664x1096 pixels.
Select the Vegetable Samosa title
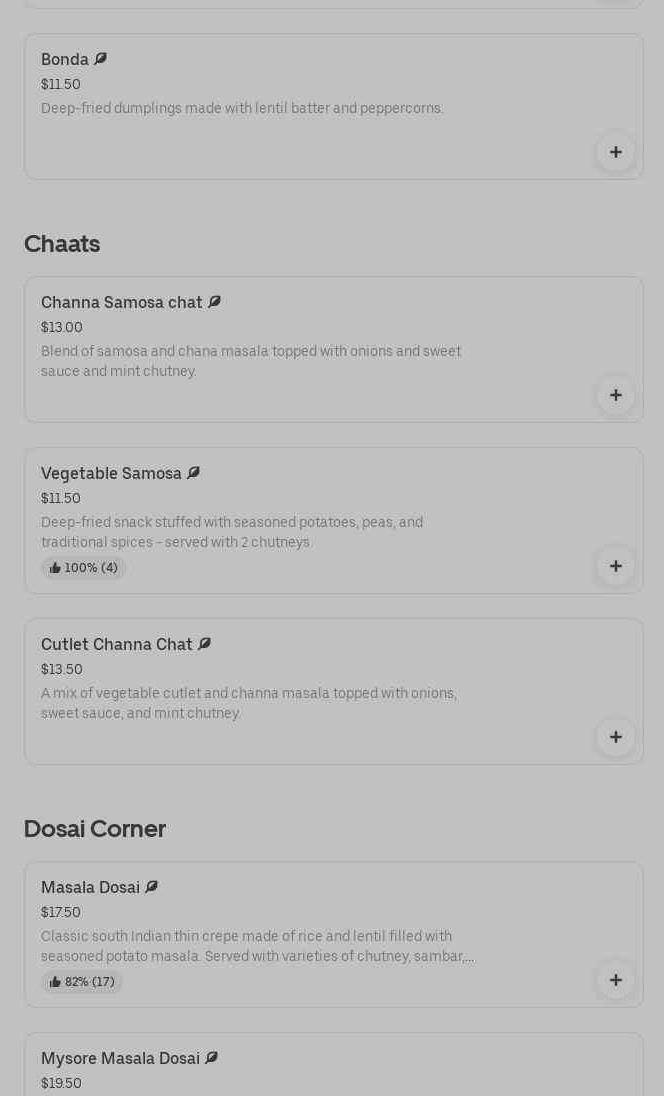pyautogui.click(x=111, y=474)
